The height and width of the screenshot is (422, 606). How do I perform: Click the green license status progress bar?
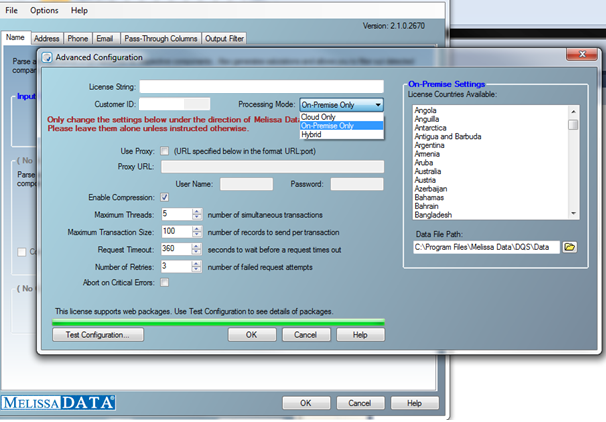click(218, 322)
